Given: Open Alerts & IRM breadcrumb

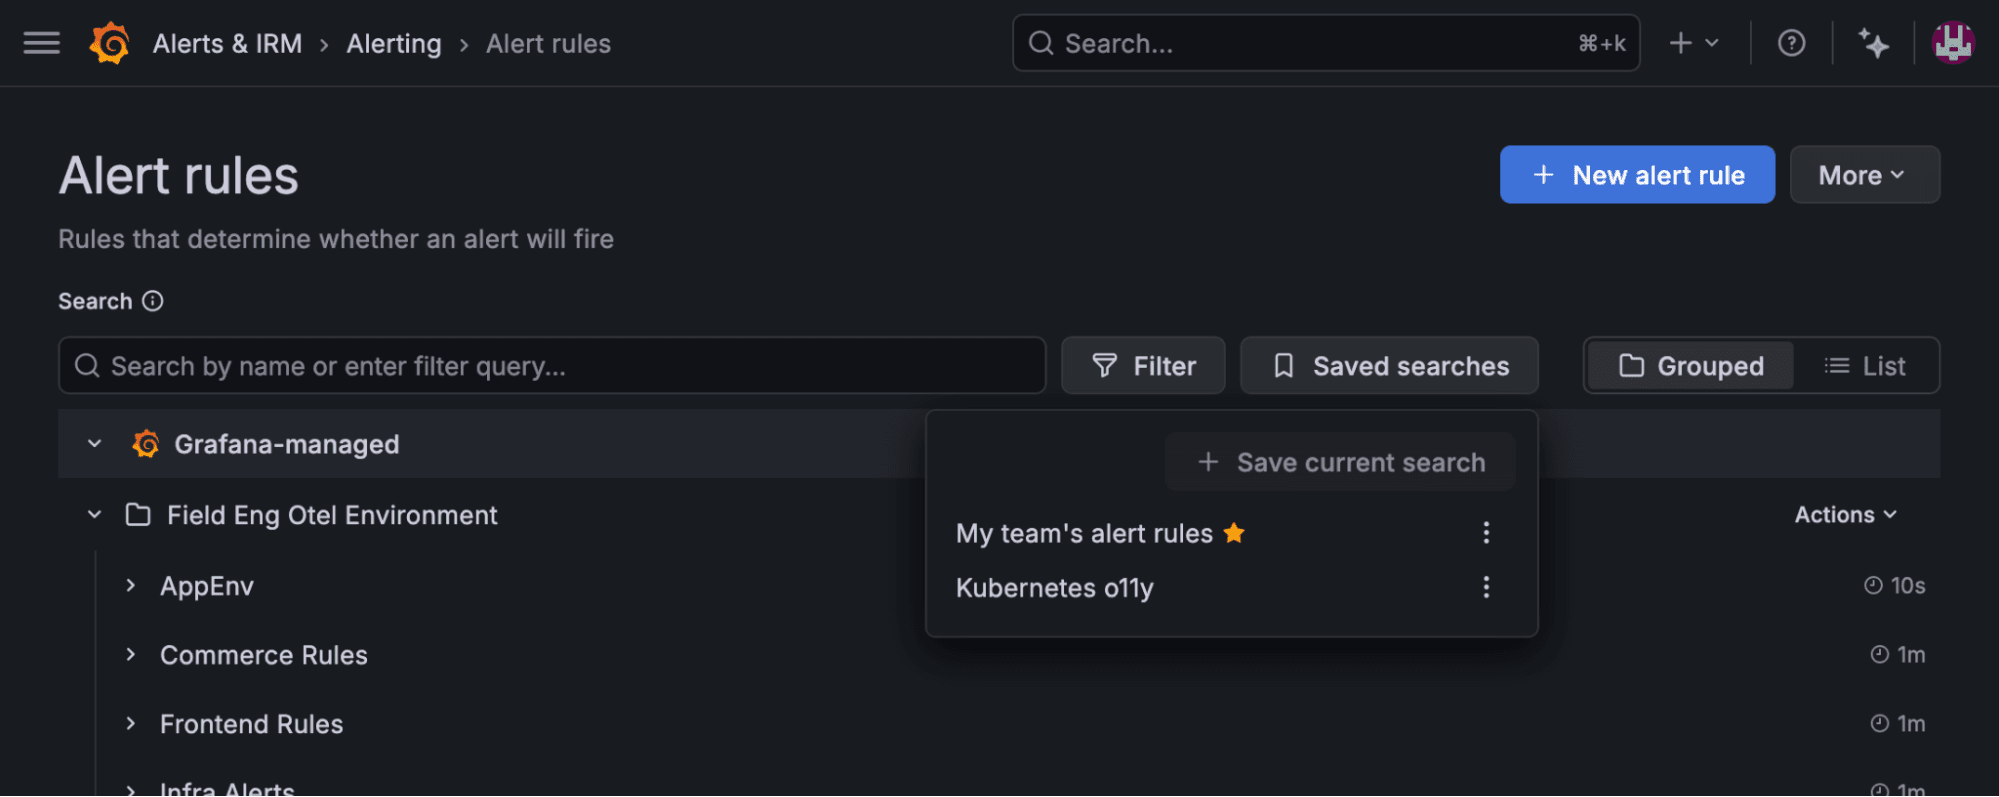Looking at the screenshot, I should point(227,43).
